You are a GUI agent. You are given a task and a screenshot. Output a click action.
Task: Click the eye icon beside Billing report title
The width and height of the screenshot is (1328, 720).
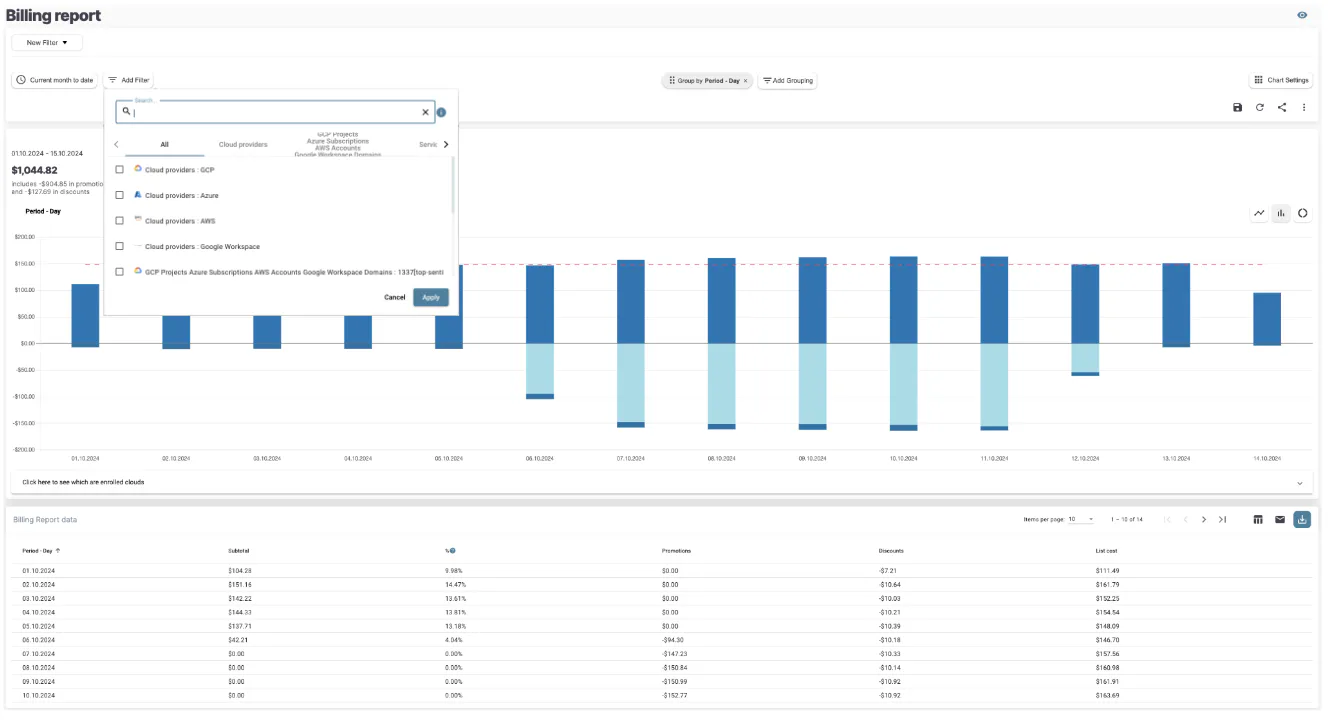pyautogui.click(x=1302, y=15)
